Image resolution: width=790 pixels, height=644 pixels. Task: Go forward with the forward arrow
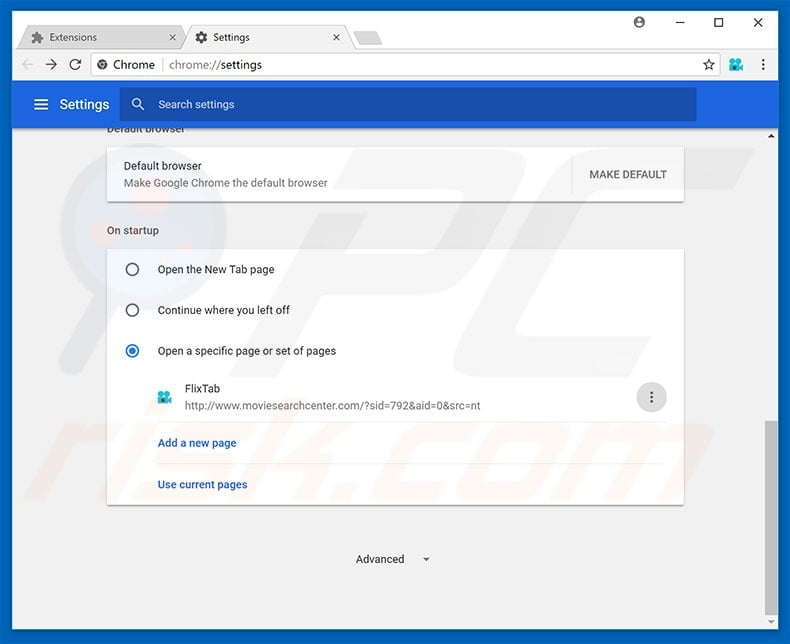pyautogui.click(x=51, y=65)
